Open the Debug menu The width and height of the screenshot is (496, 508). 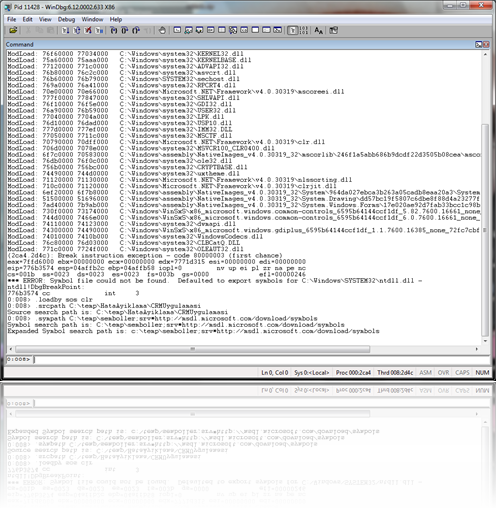tap(66, 19)
